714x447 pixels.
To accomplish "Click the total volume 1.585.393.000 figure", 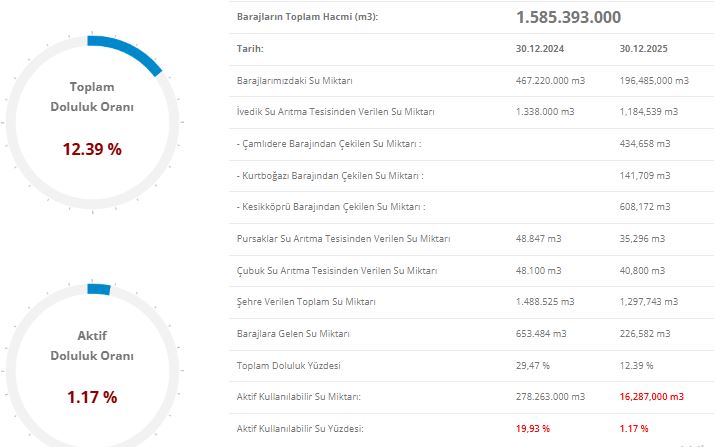I will tap(568, 17).
